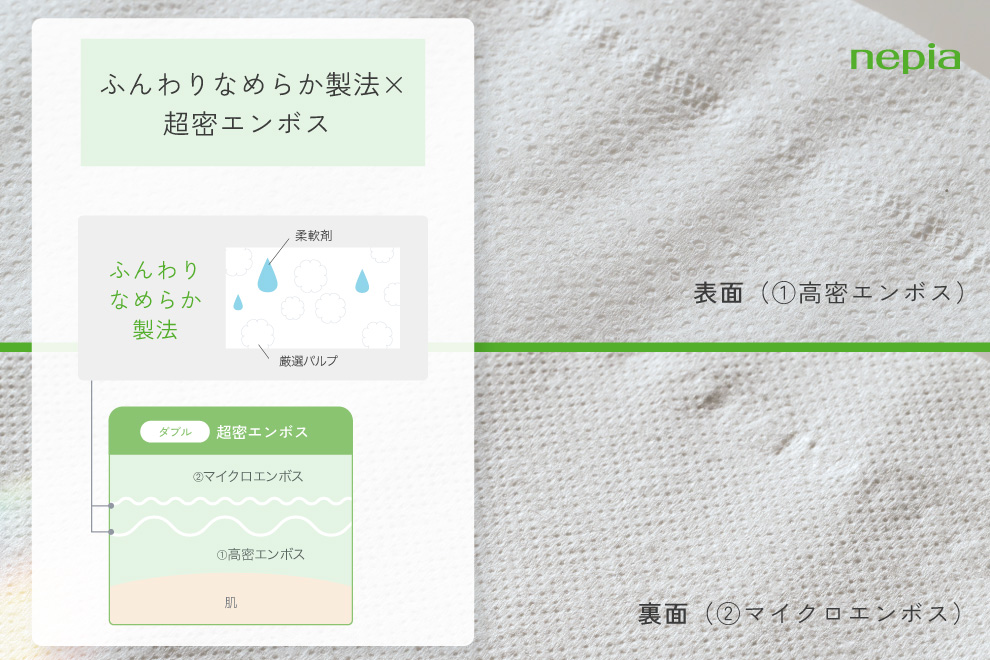Click the ②マイクロエンボス label inside the diagram
Viewport: 990px width, 660px height.
tap(247, 477)
